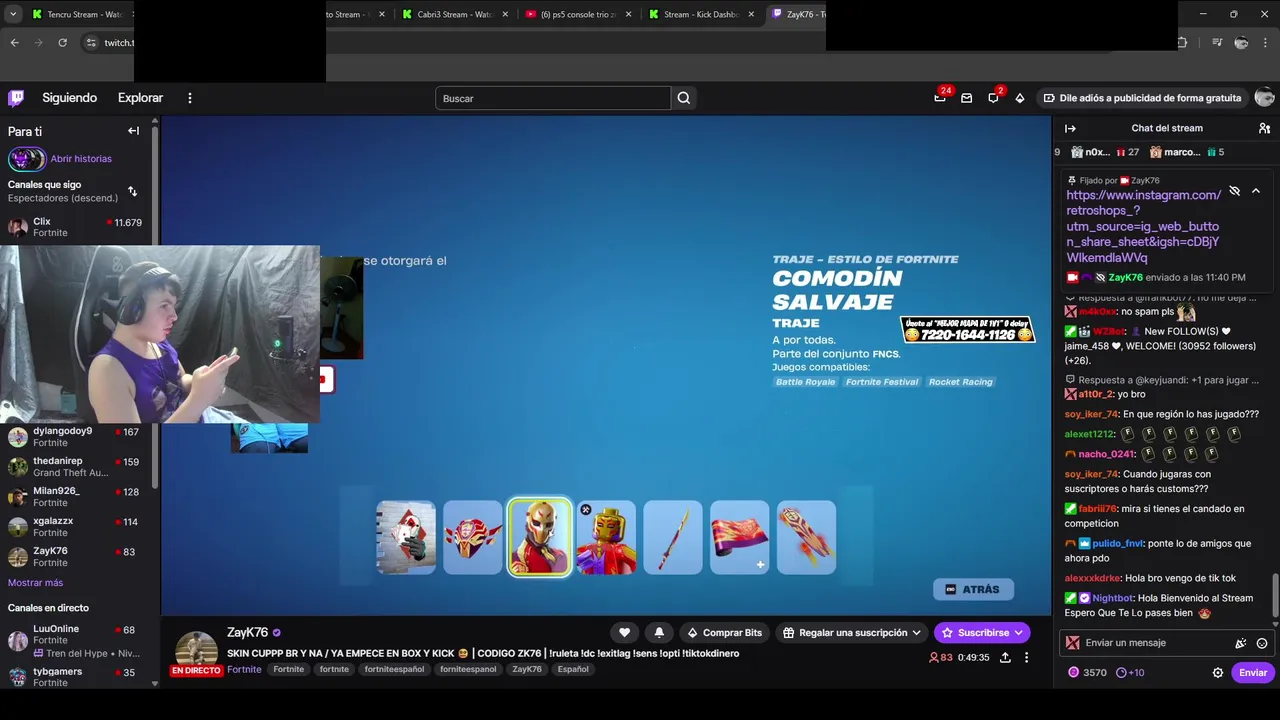Collapse the pinned message chevron
Viewport: 1280px width, 720px height.
point(1256,190)
